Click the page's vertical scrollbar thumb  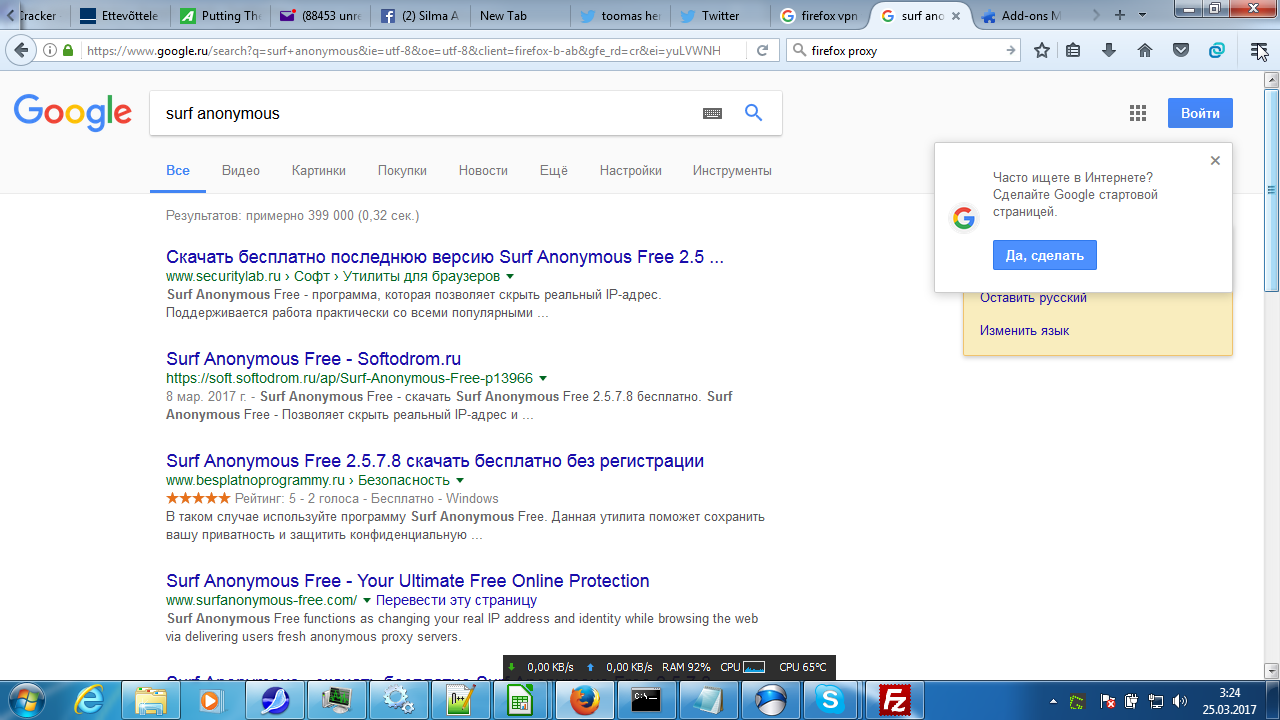[x=1272, y=190]
